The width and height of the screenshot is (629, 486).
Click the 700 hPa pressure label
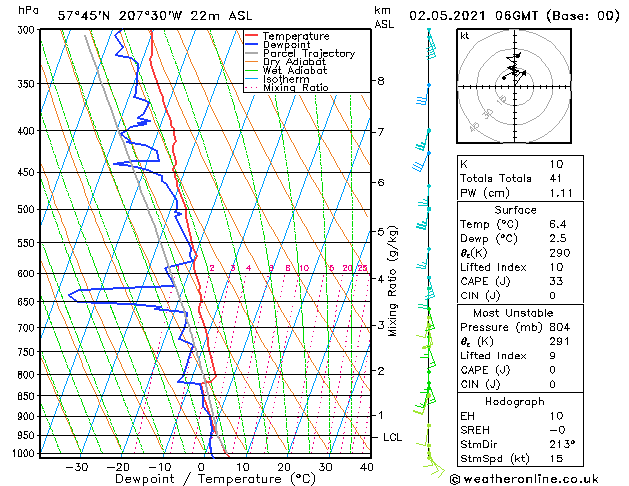[28, 328]
